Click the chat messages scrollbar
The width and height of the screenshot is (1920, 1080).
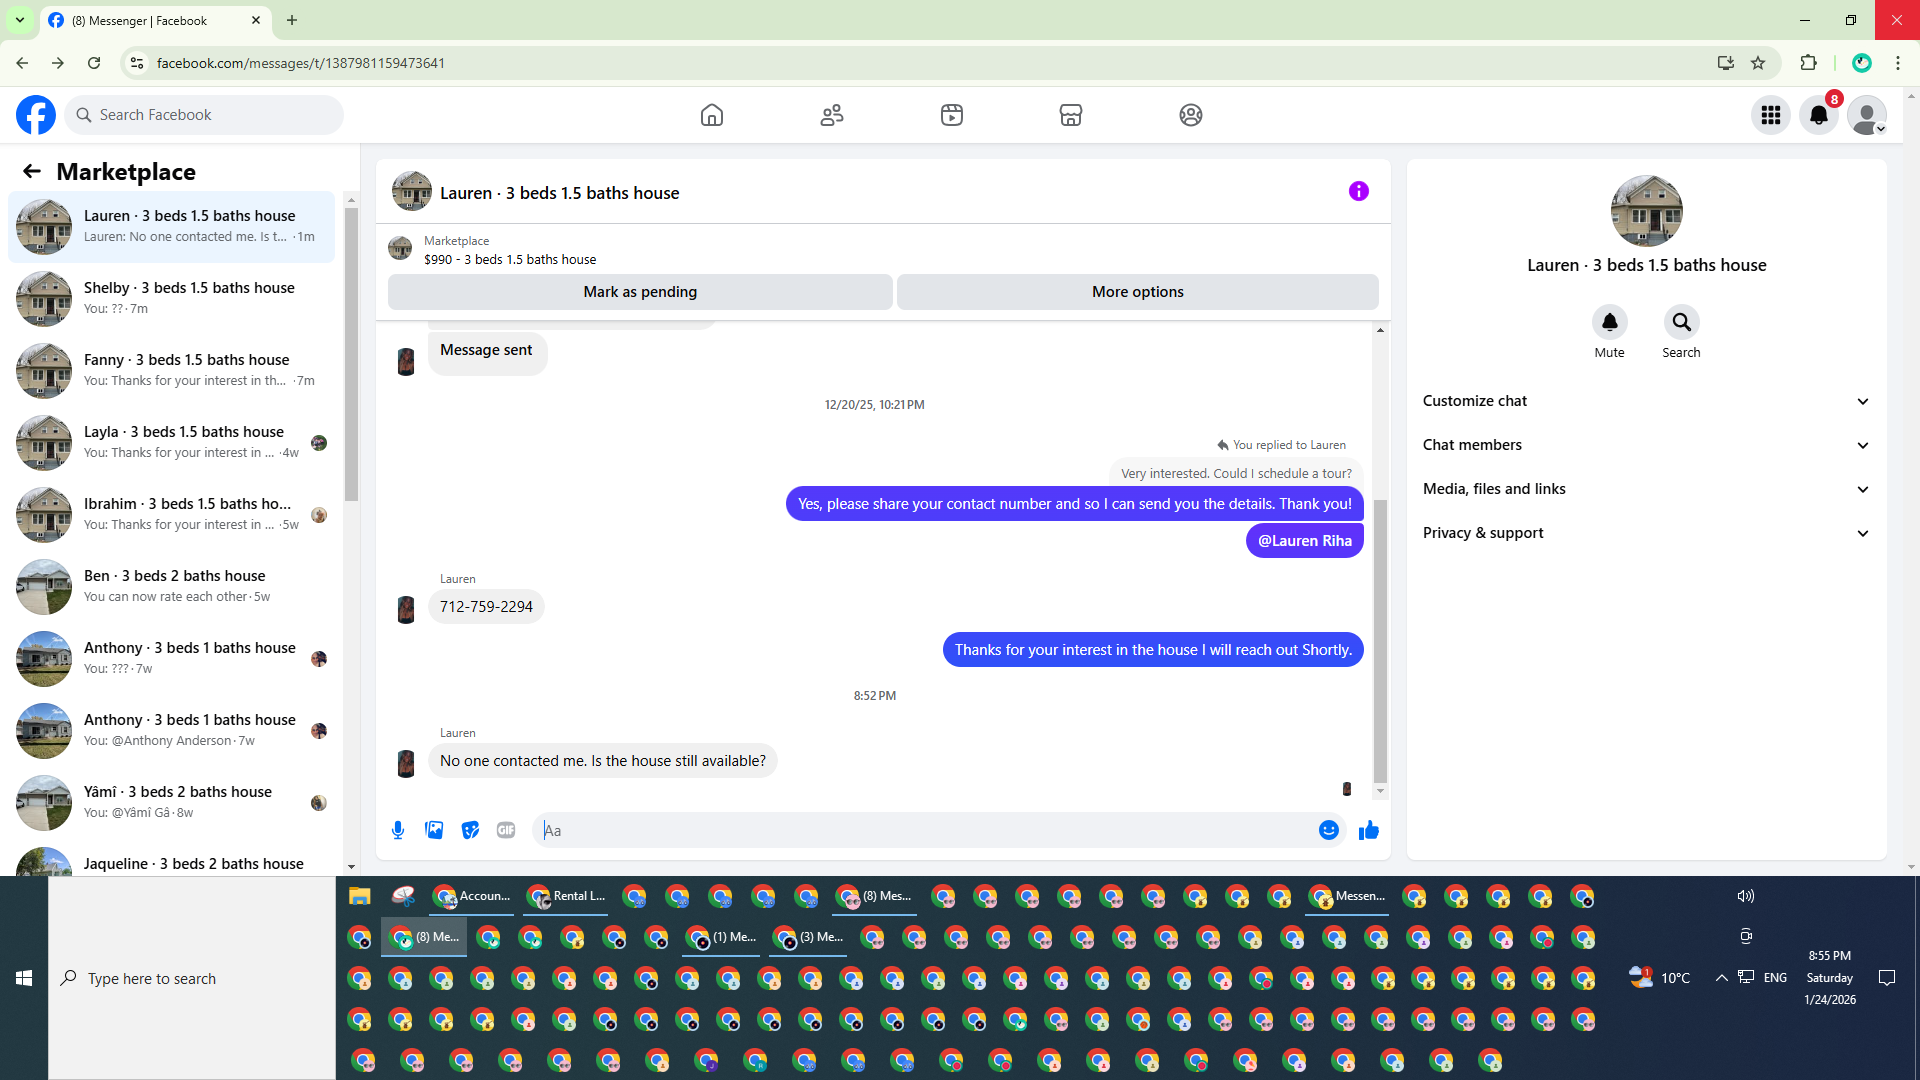[x=1380, y=640]
